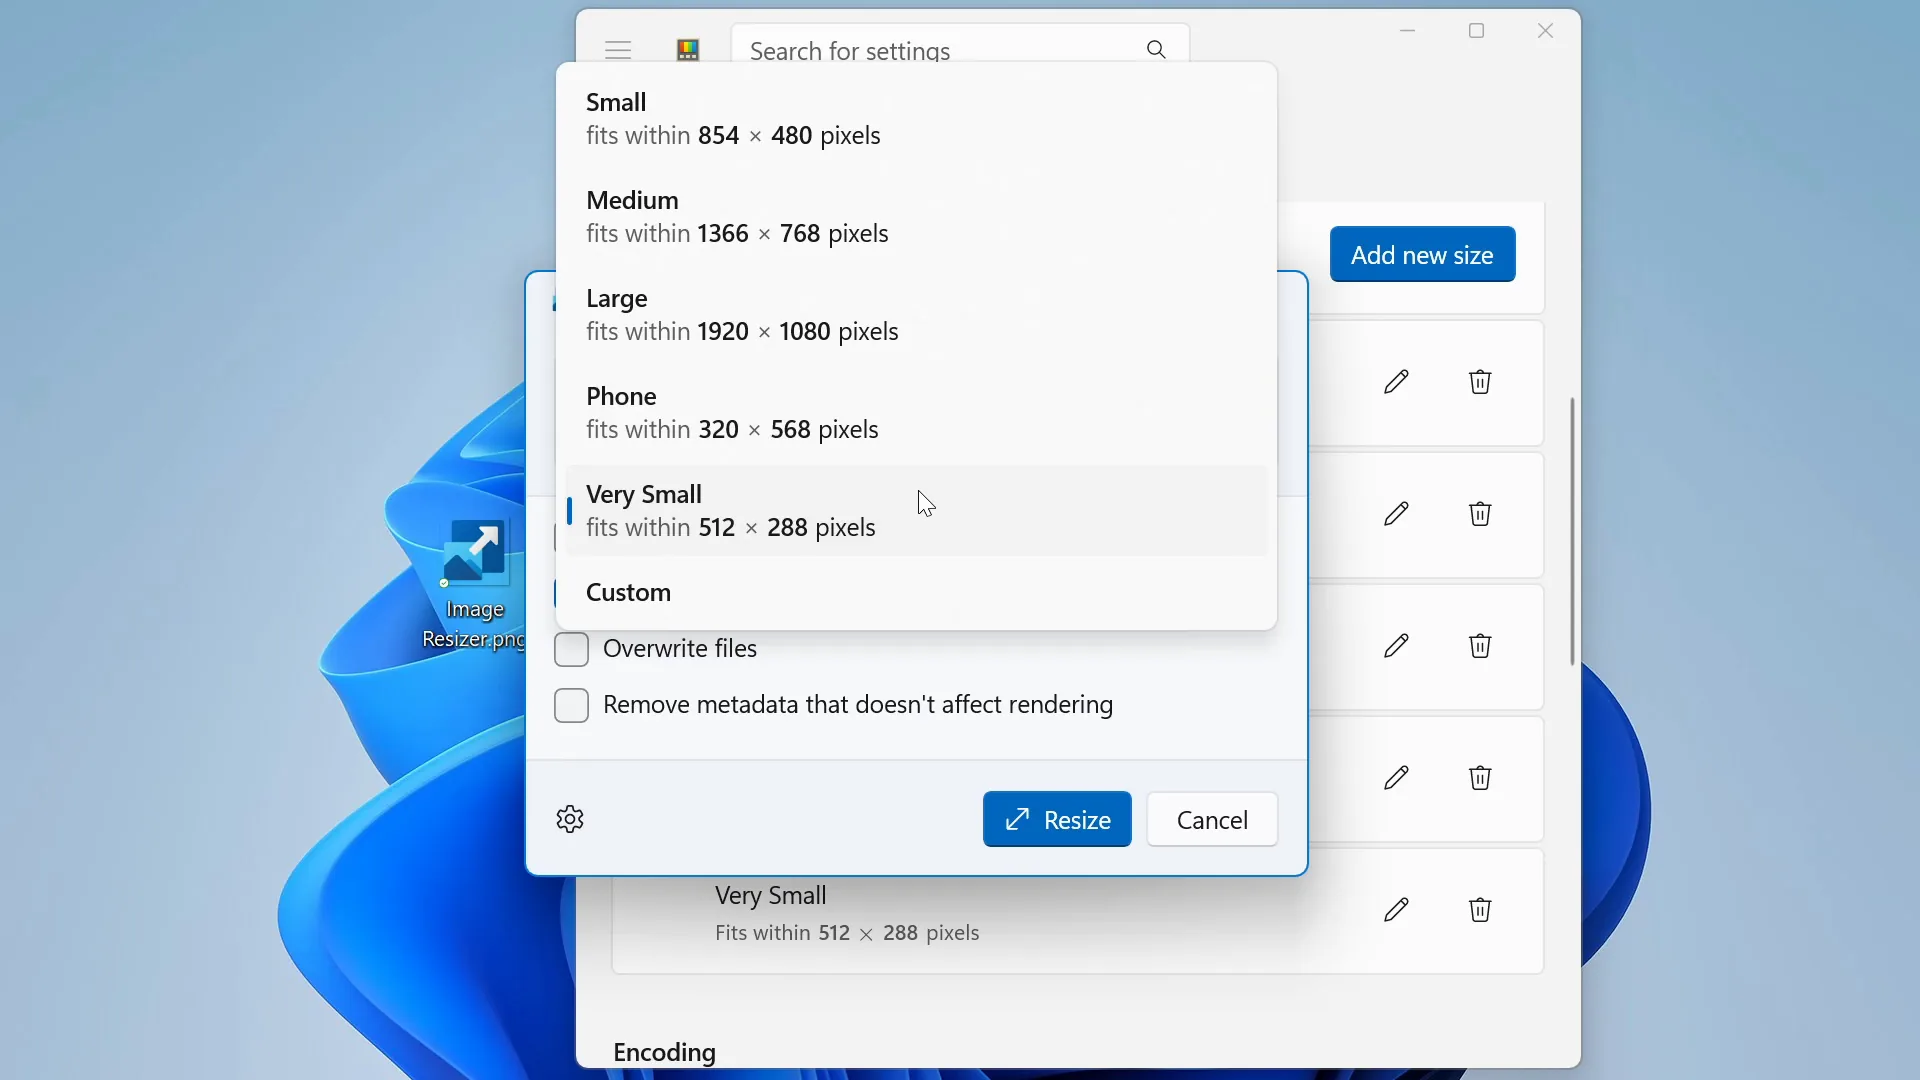The height and width of the screenshot is (1080, 1920).
Task: Delete the third size preset with trash icon
Action: pyautogui.click(x=1480, y=646)
